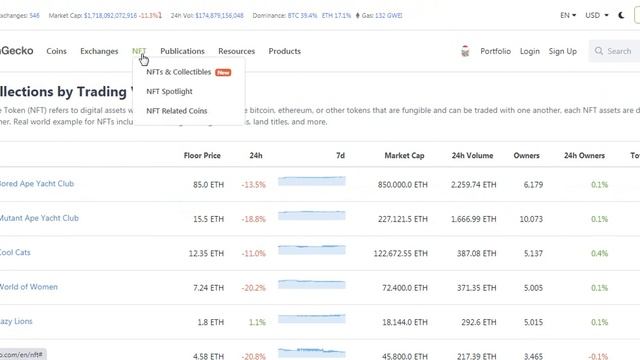Screen dimensions: 640x360
Task: Sort table by Owners column
Action: pyautogui.click(x=527, y=156)
